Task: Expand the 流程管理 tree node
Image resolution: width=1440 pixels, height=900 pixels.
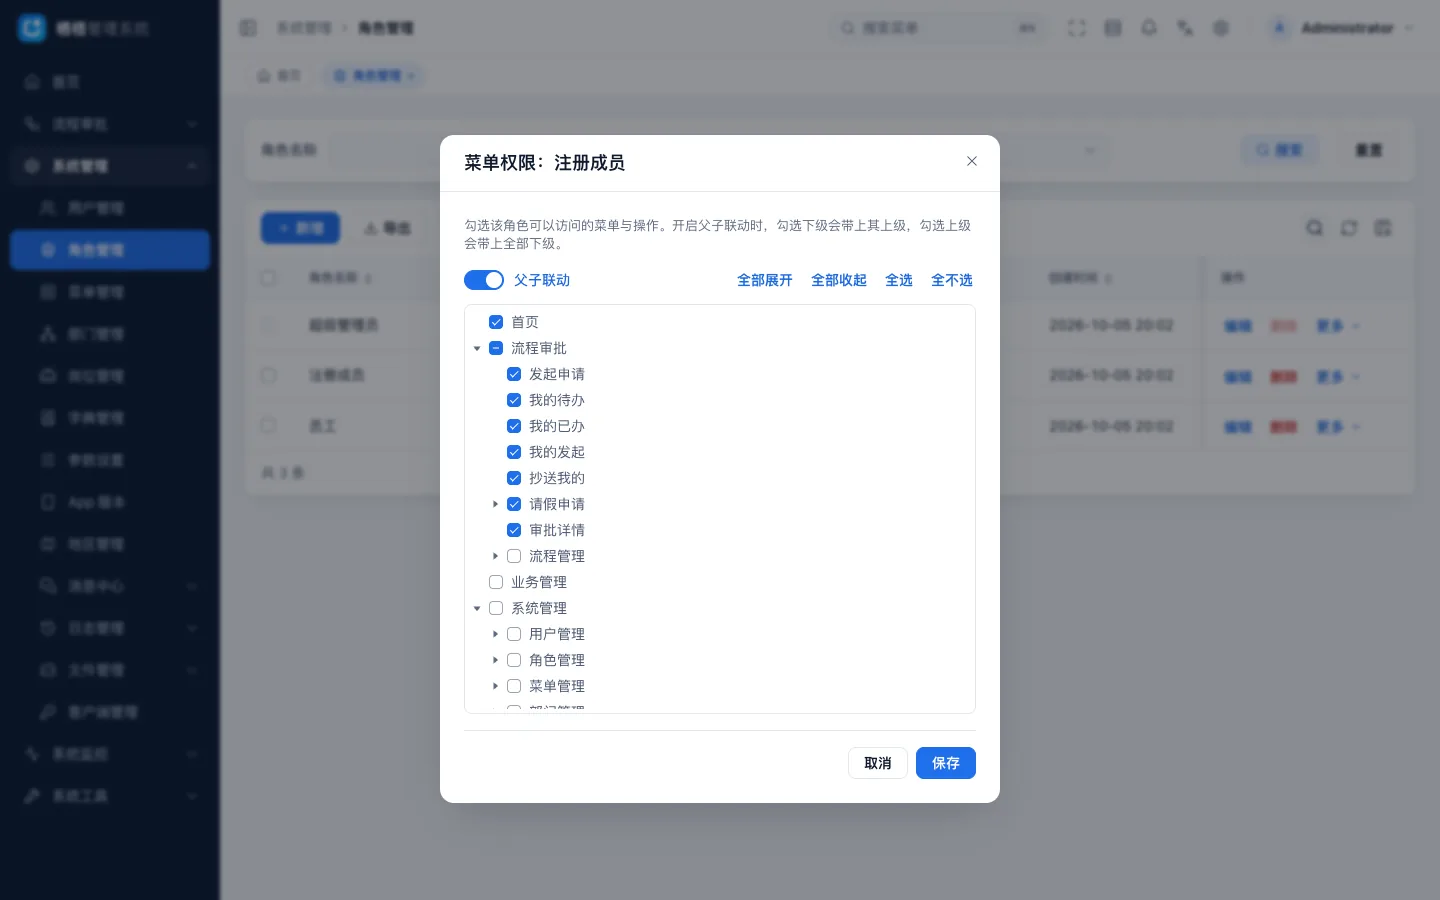Action: [x=495, y=556]
